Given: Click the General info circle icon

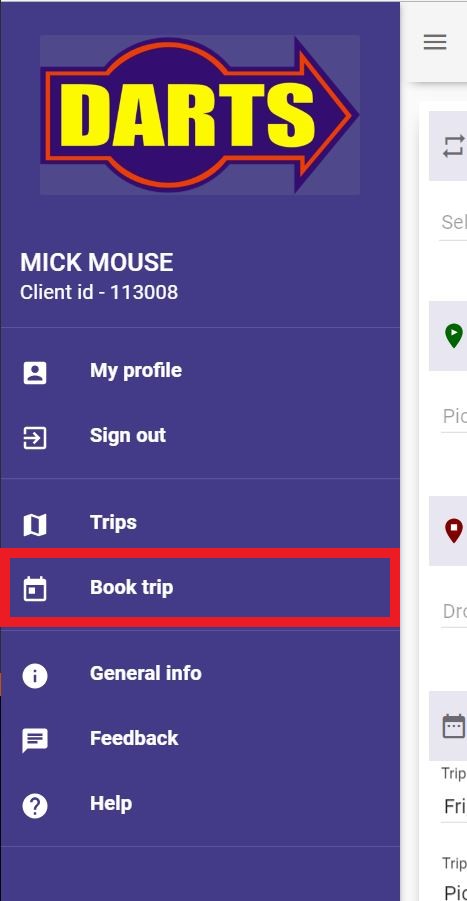Looking at the screenshot, I should pyautogui.click(x=35, y=675).
